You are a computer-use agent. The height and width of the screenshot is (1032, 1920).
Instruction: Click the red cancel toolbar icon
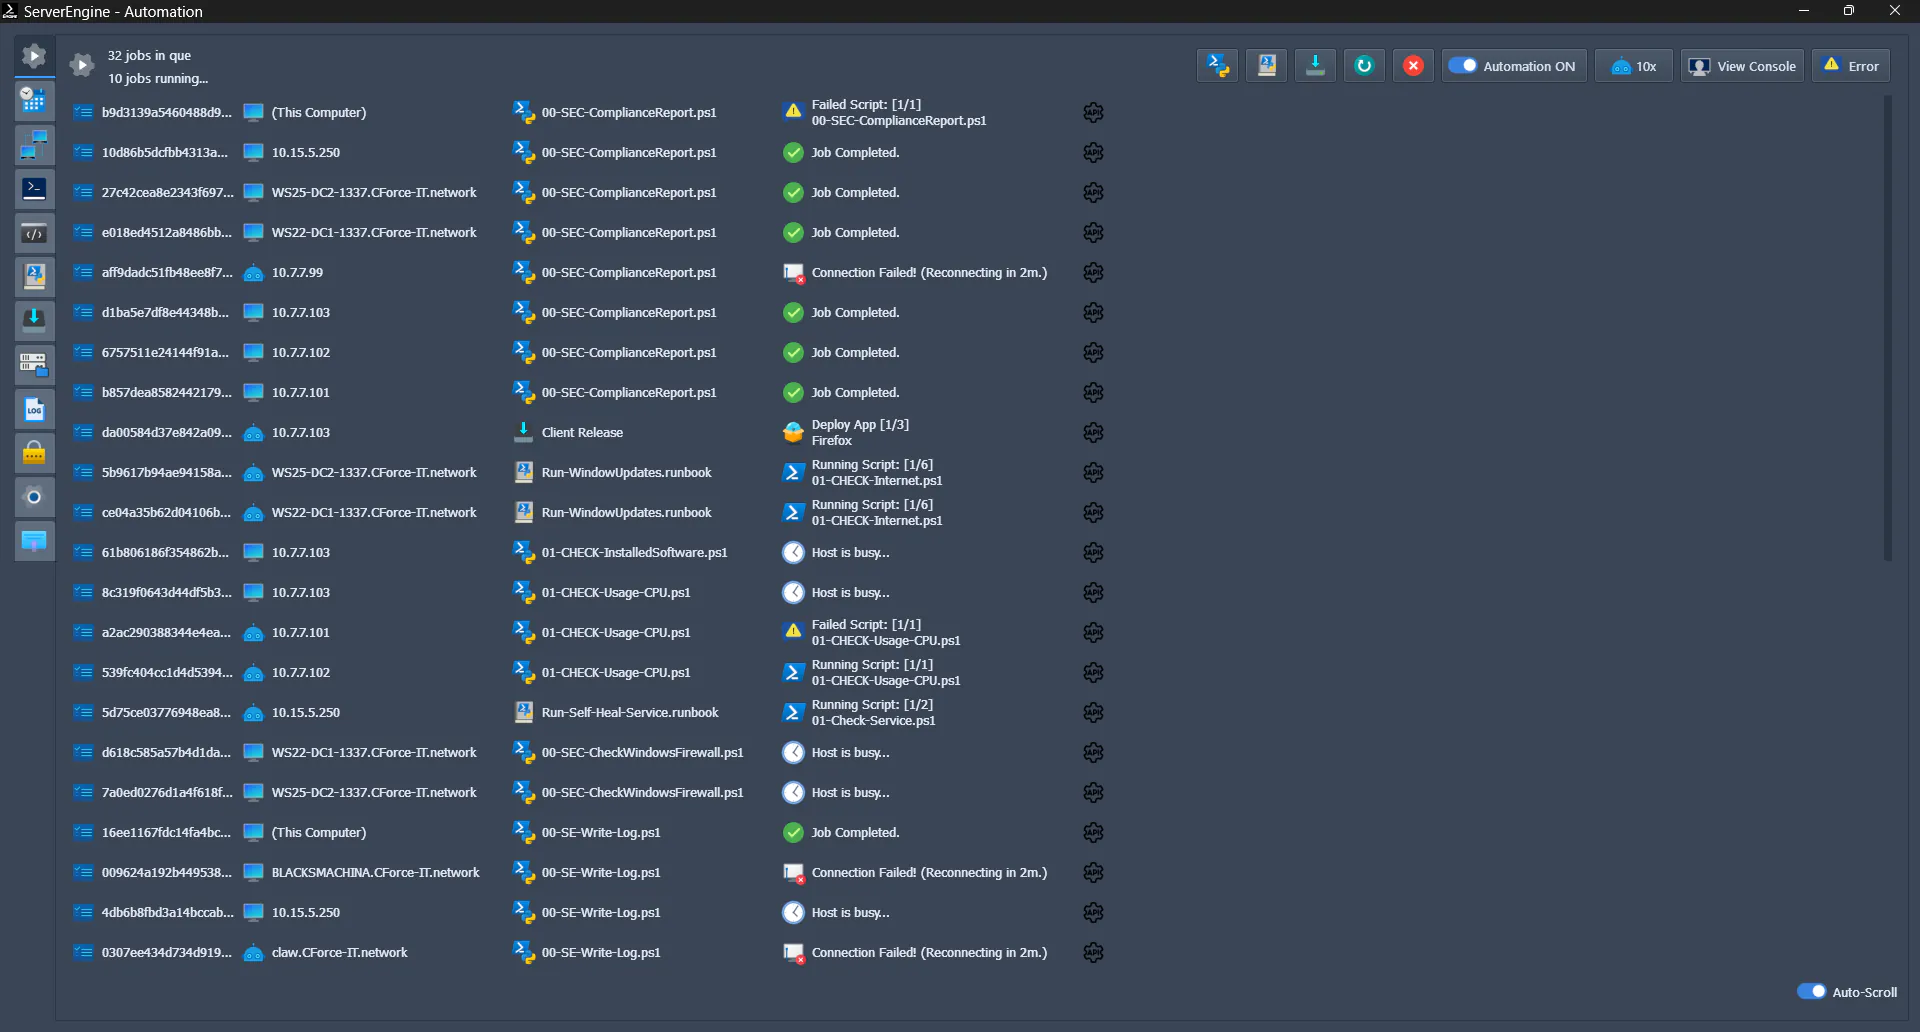point(1413,66)
